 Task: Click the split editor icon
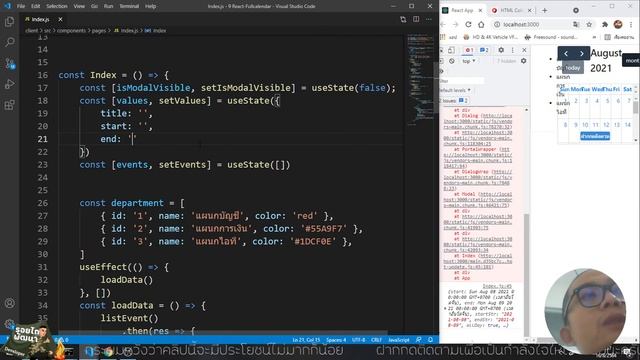pos(416,19)
